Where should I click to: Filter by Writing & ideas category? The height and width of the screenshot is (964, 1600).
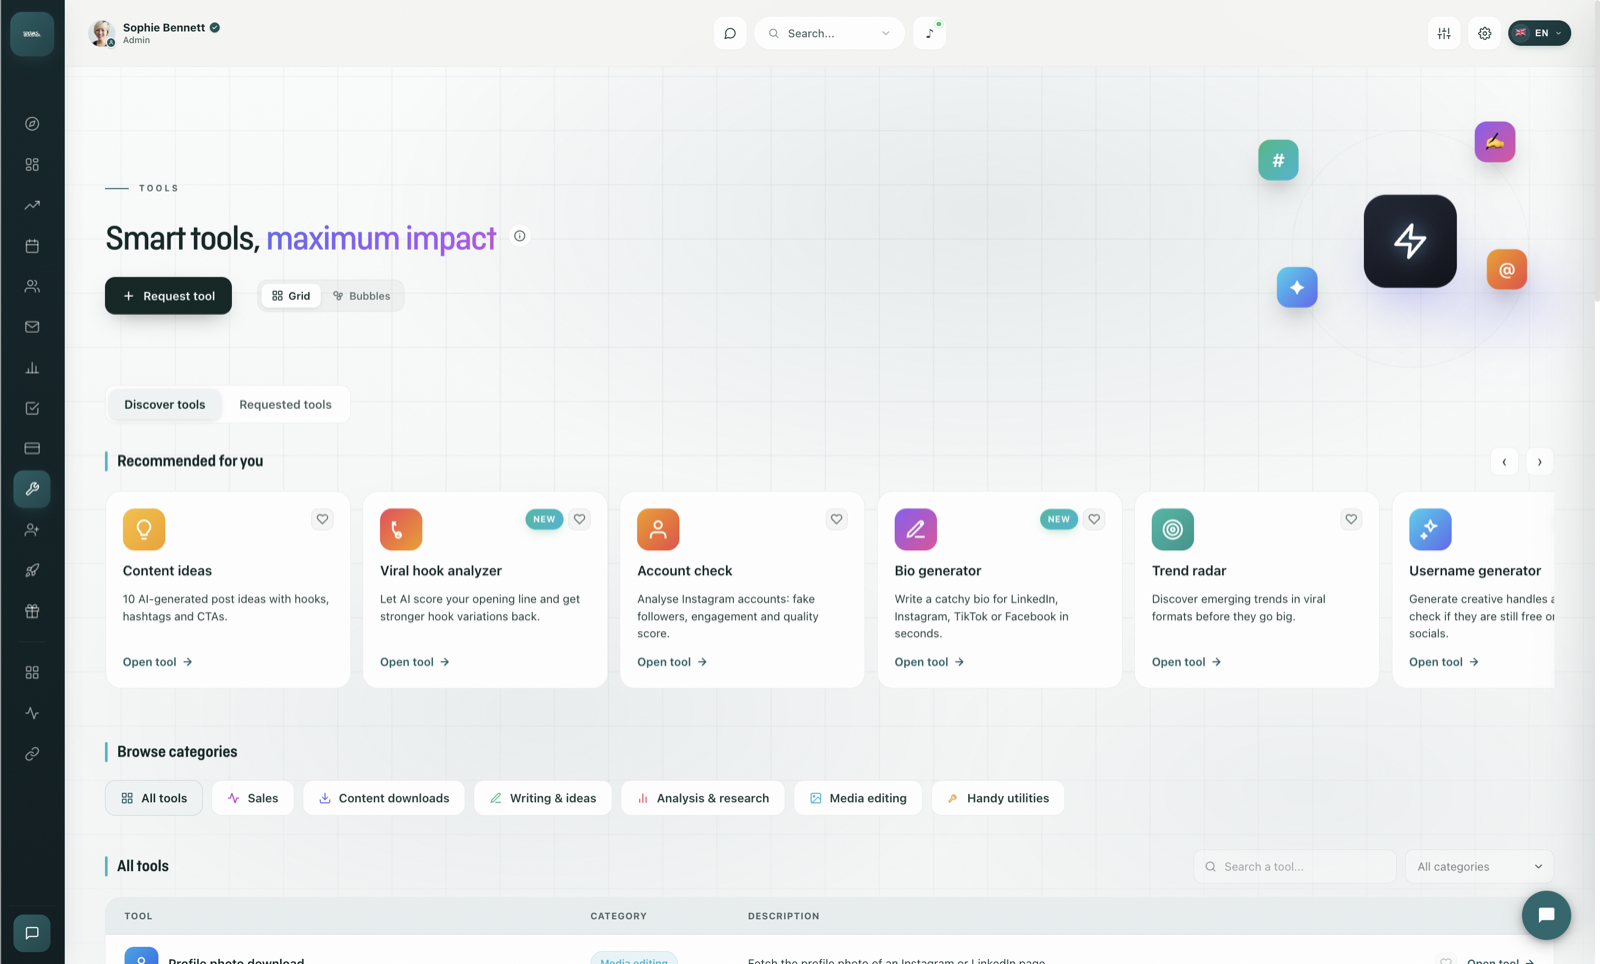click(543, 798)
